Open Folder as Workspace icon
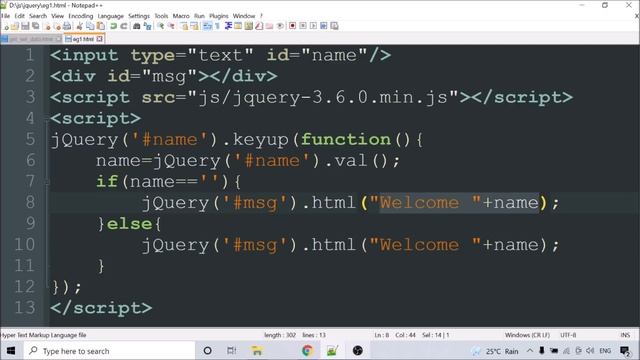Image resolution: width=640 pixels, height=360 pixels. click(x=269, y=26)
